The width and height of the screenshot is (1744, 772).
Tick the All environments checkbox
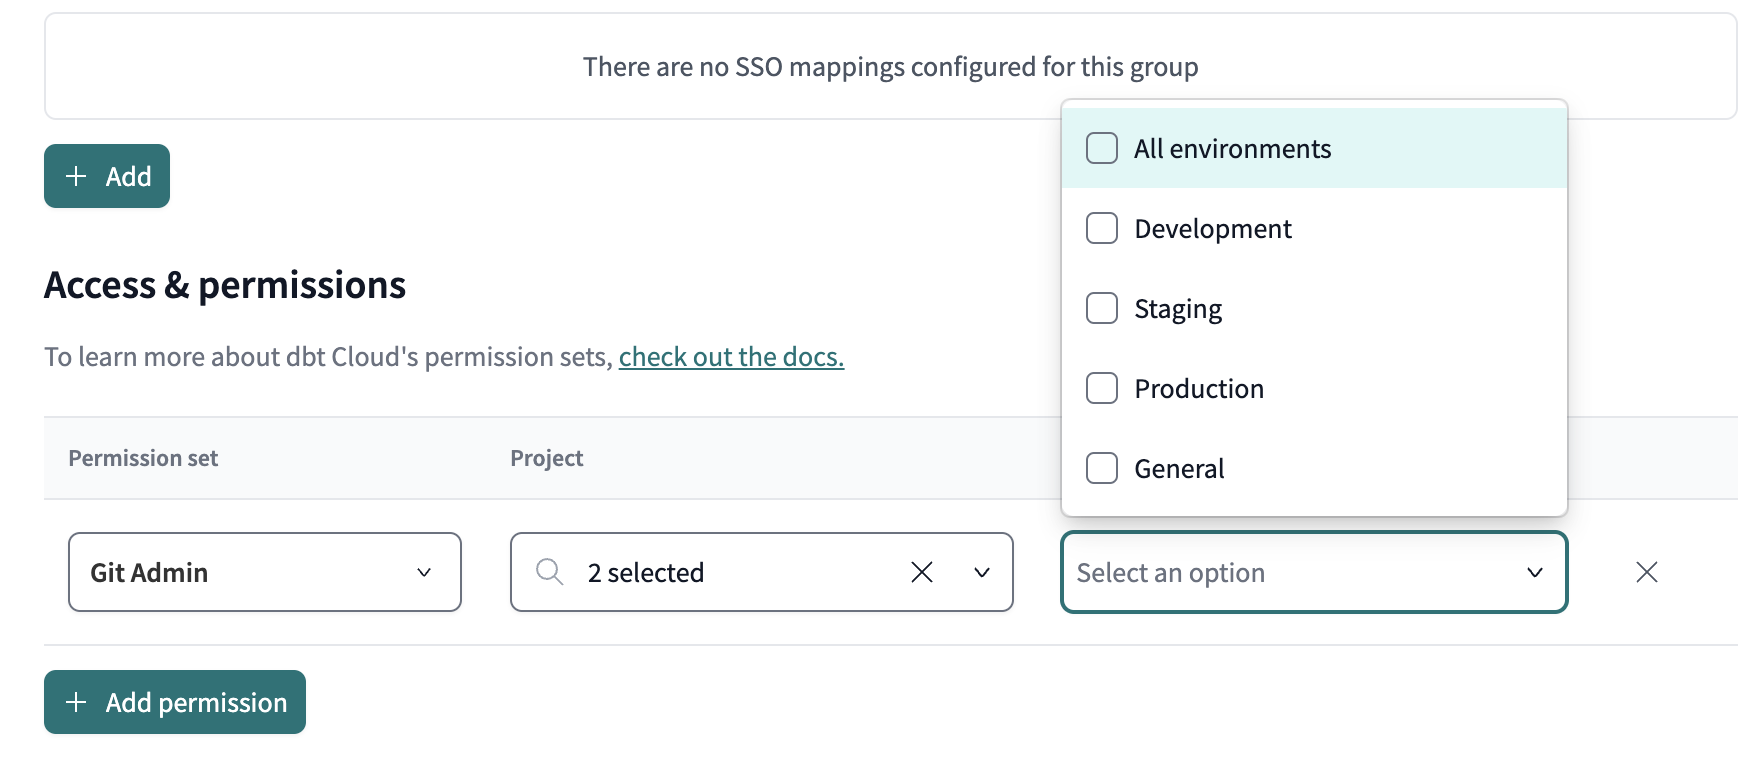click(1102, 148)
